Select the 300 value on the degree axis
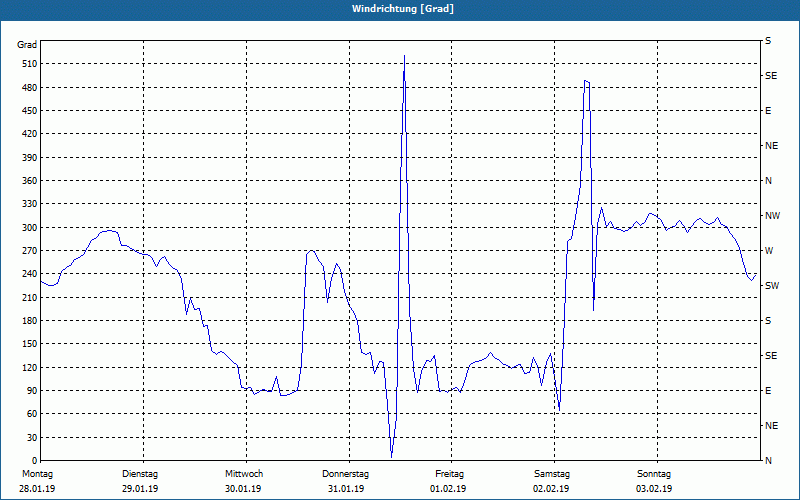The image size is (800, 500). tap(30, 228)
